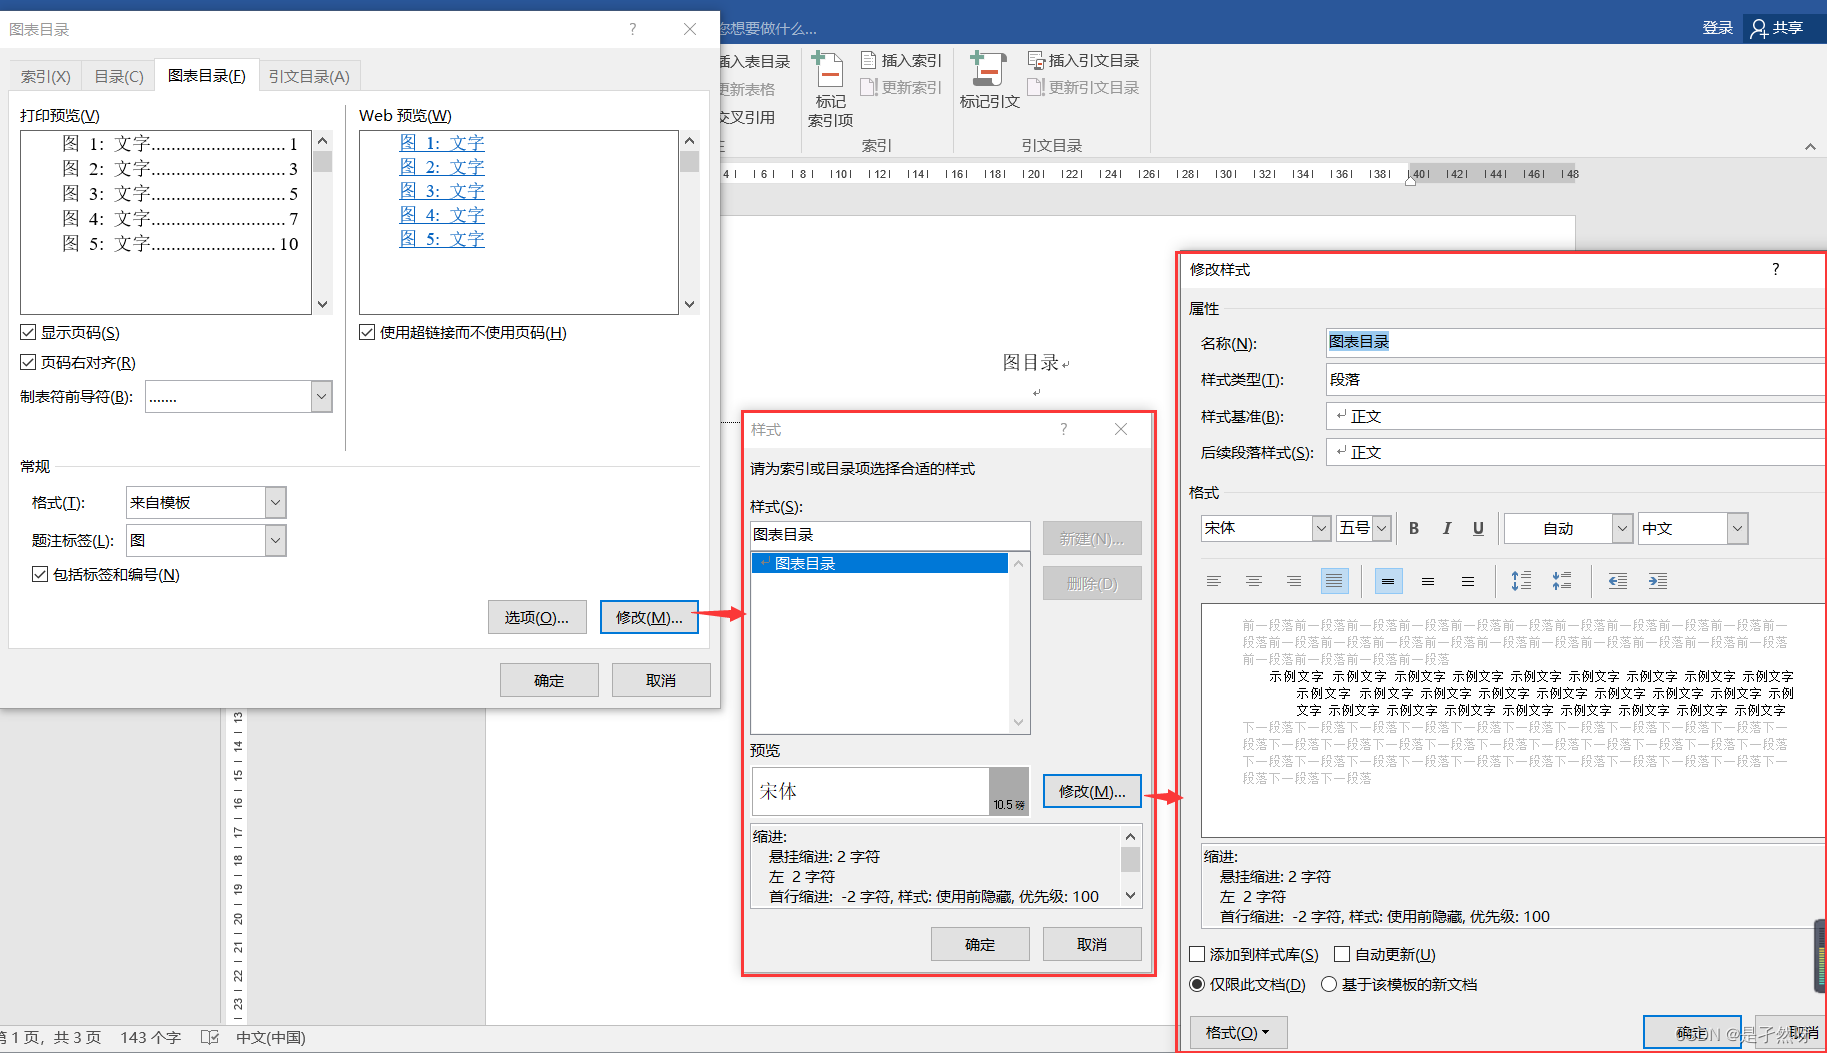Click 修改(M)... in 样式 dialog
This screenshot has width=1827, height=1053.
1092,791
